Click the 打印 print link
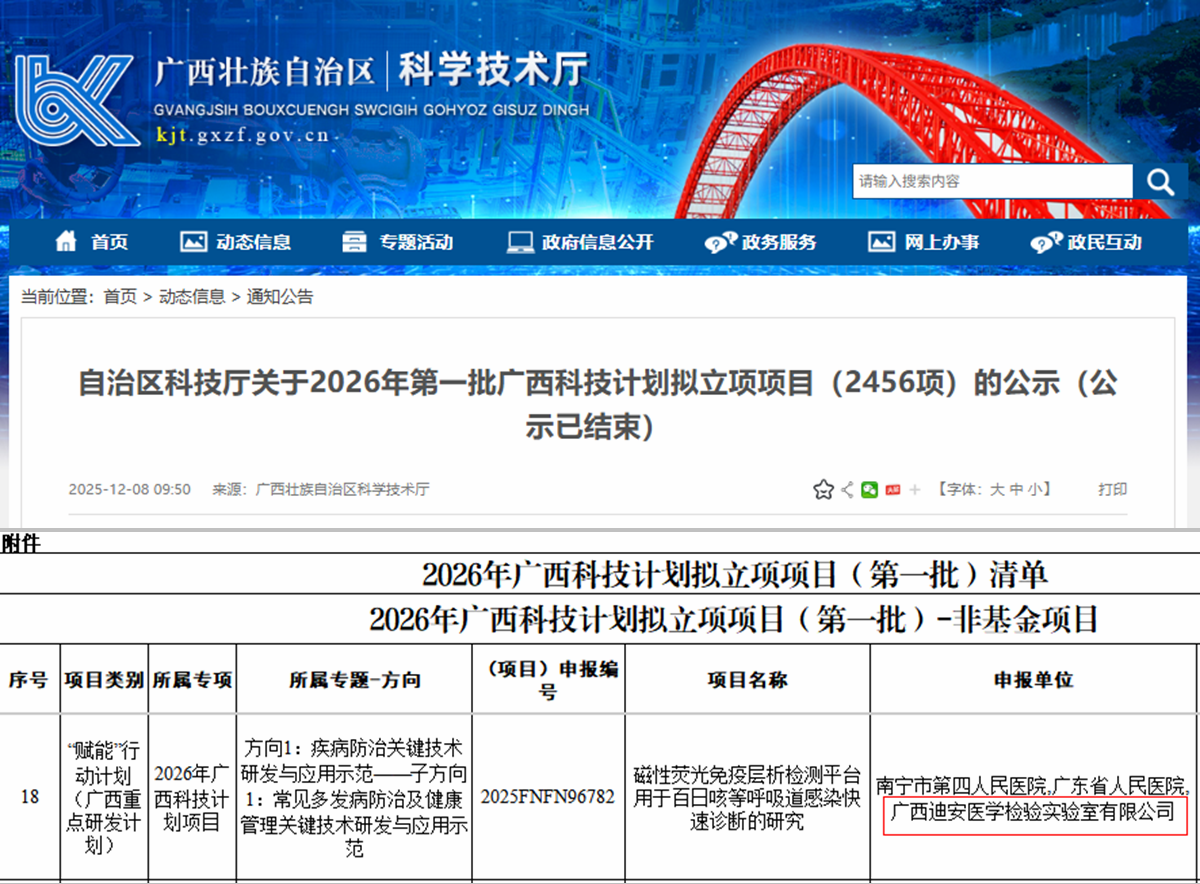This screenshot has width=1200, height=884. click(1112, 490)
